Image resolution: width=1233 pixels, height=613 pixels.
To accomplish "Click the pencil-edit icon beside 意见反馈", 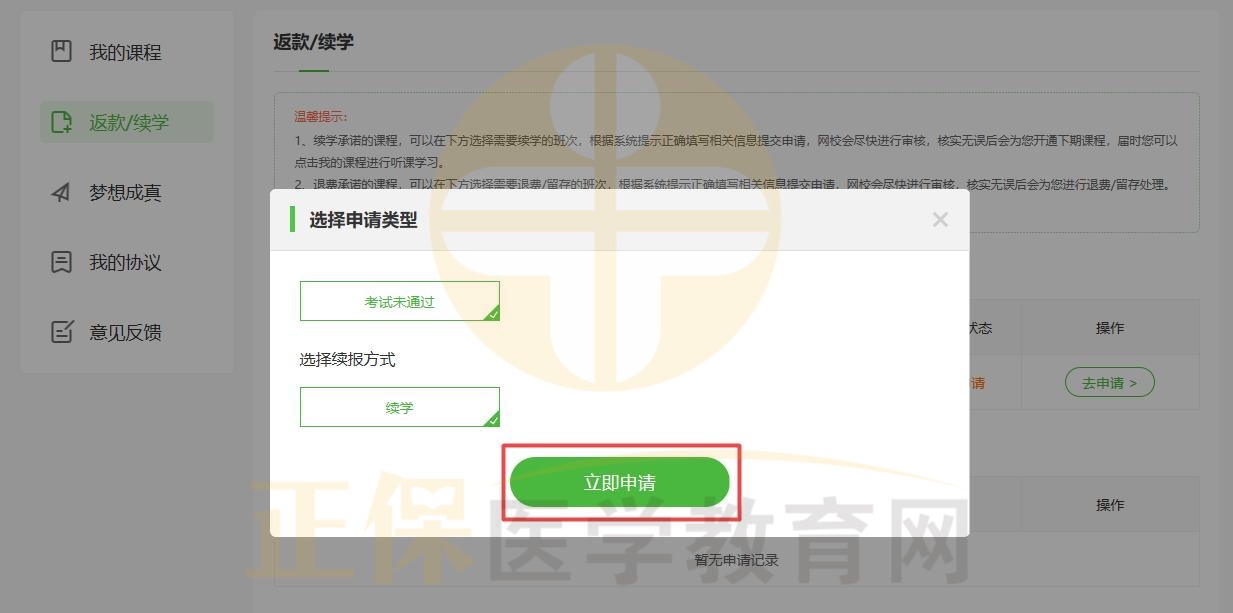I will [62, 332].
